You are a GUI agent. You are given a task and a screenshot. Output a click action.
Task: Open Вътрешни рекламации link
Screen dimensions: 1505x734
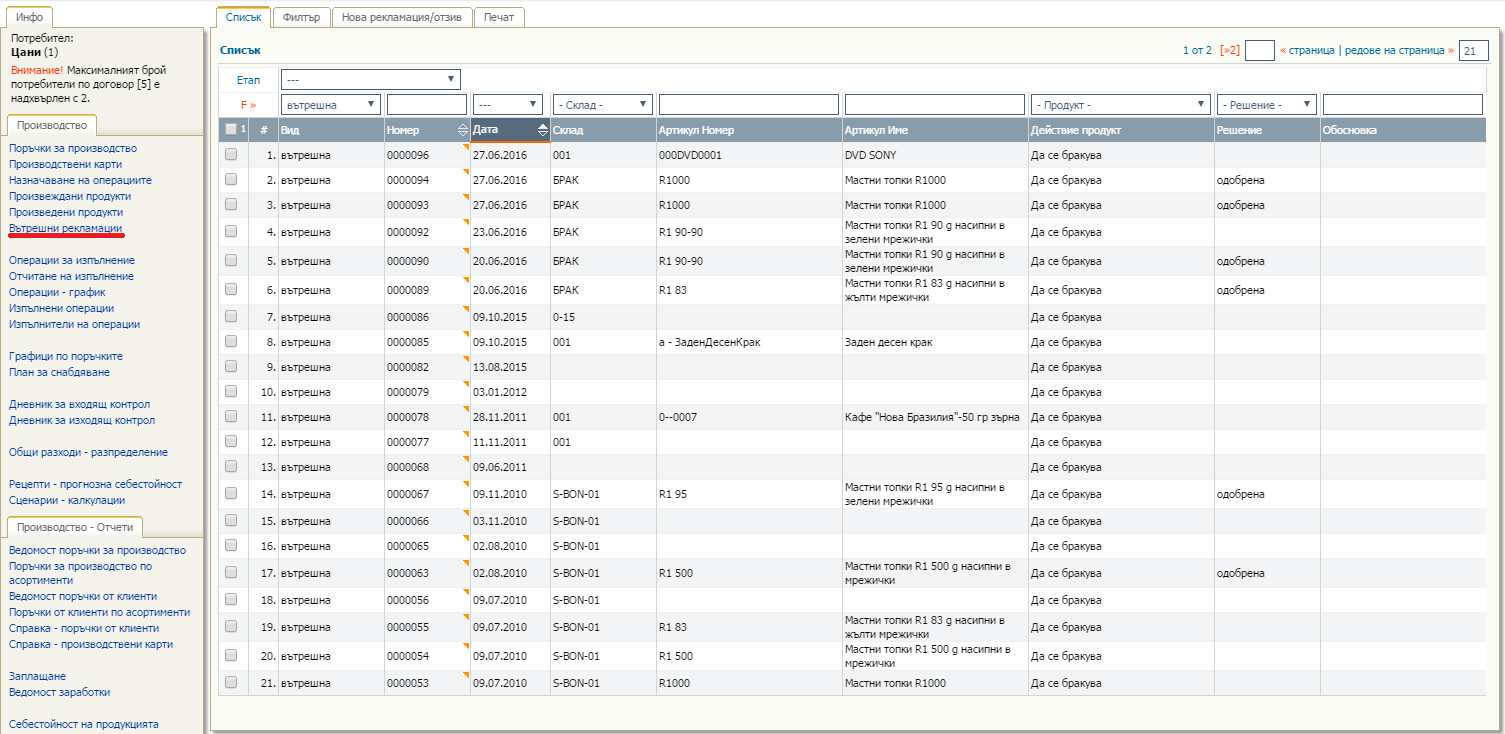(66, 228)
